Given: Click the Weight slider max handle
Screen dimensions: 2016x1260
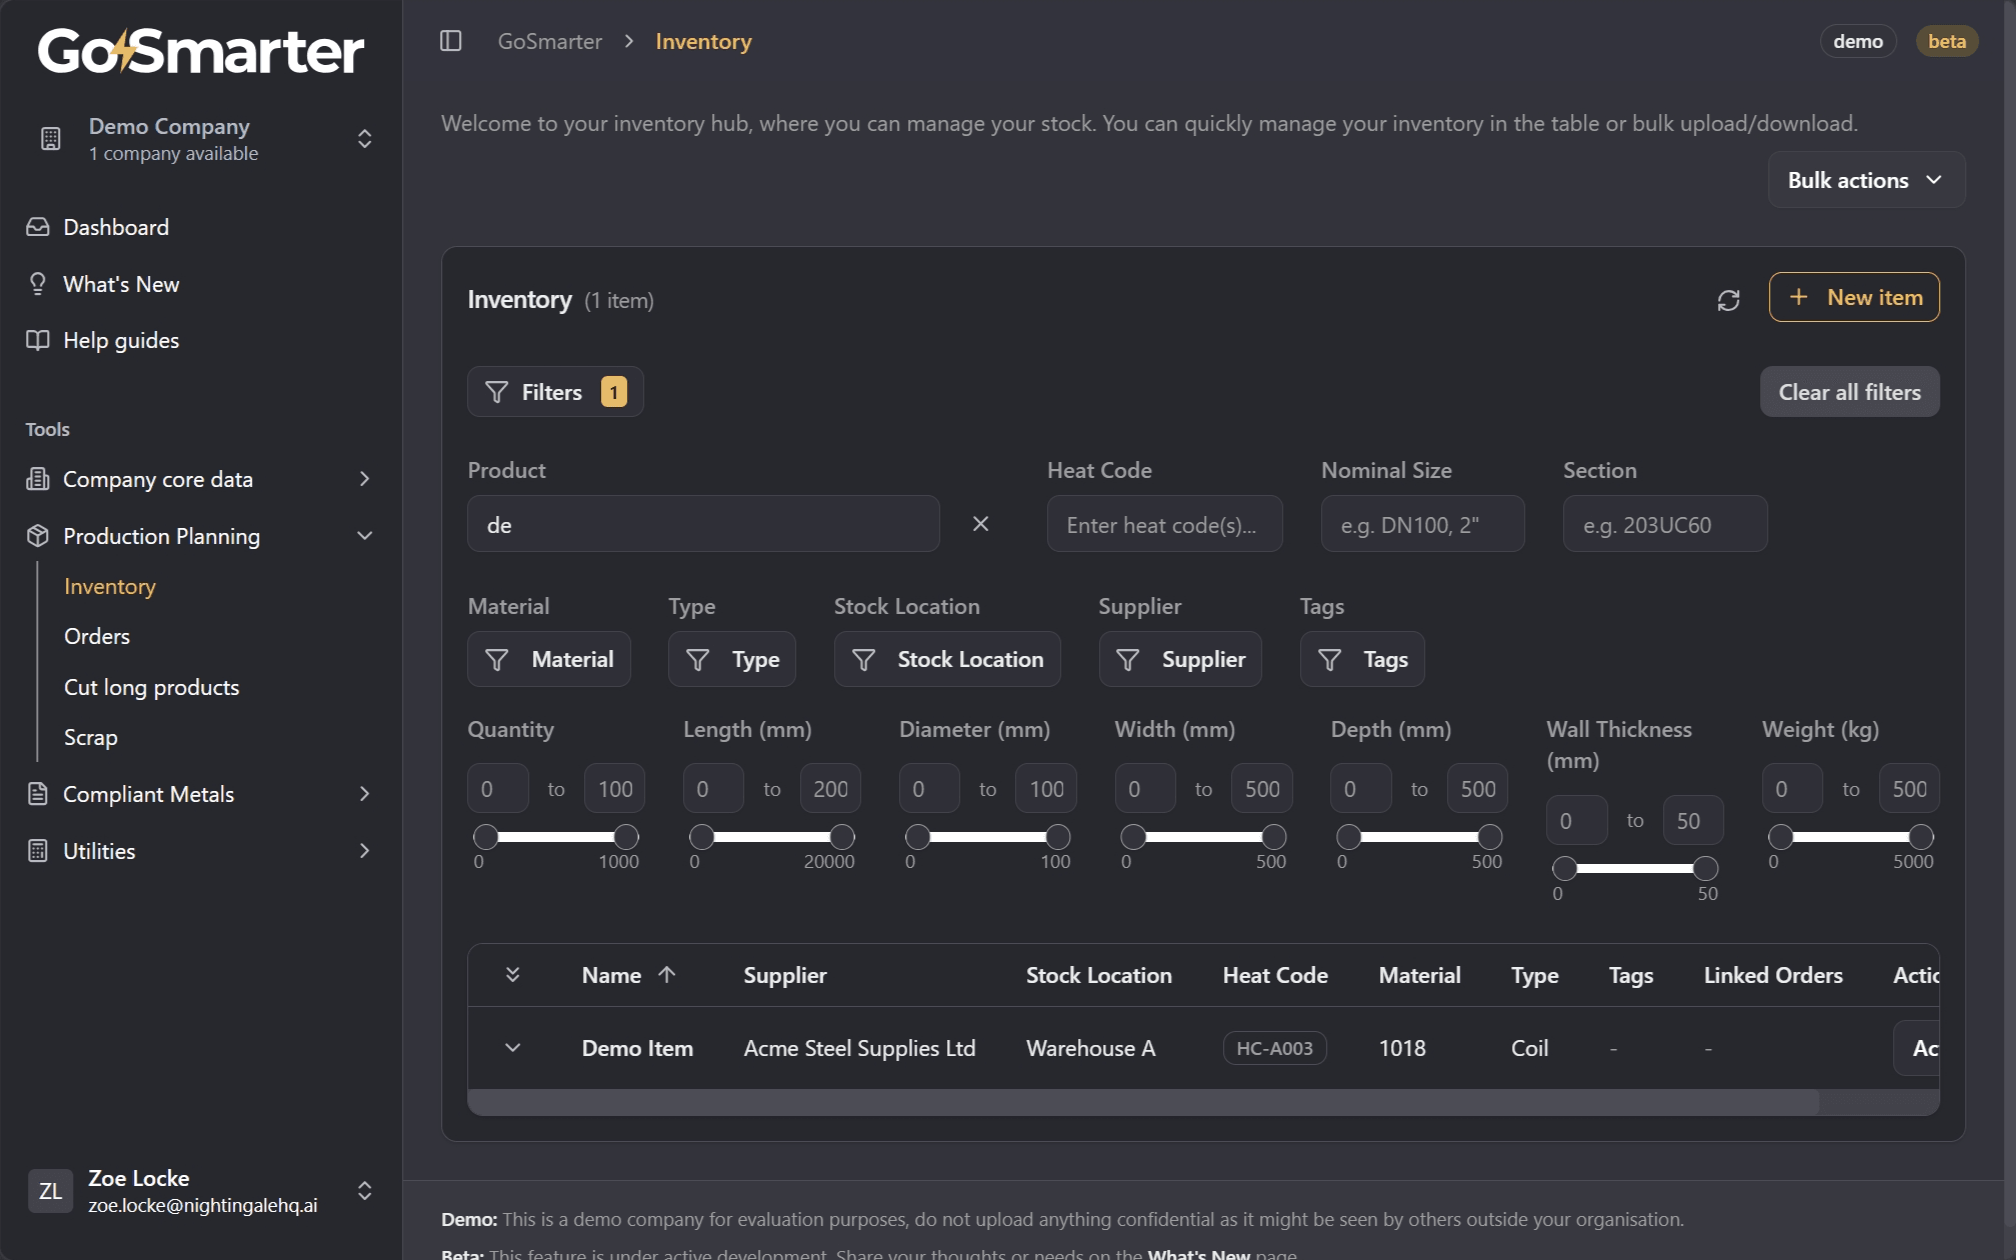Looking at the screenshot, I should tap(1921, 836).
